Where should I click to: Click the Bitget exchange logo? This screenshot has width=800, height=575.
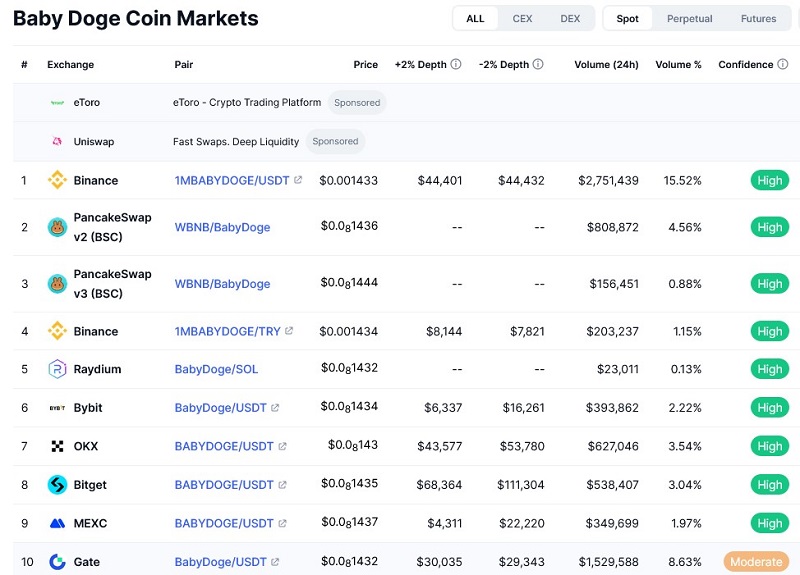[x=57, y=485]
